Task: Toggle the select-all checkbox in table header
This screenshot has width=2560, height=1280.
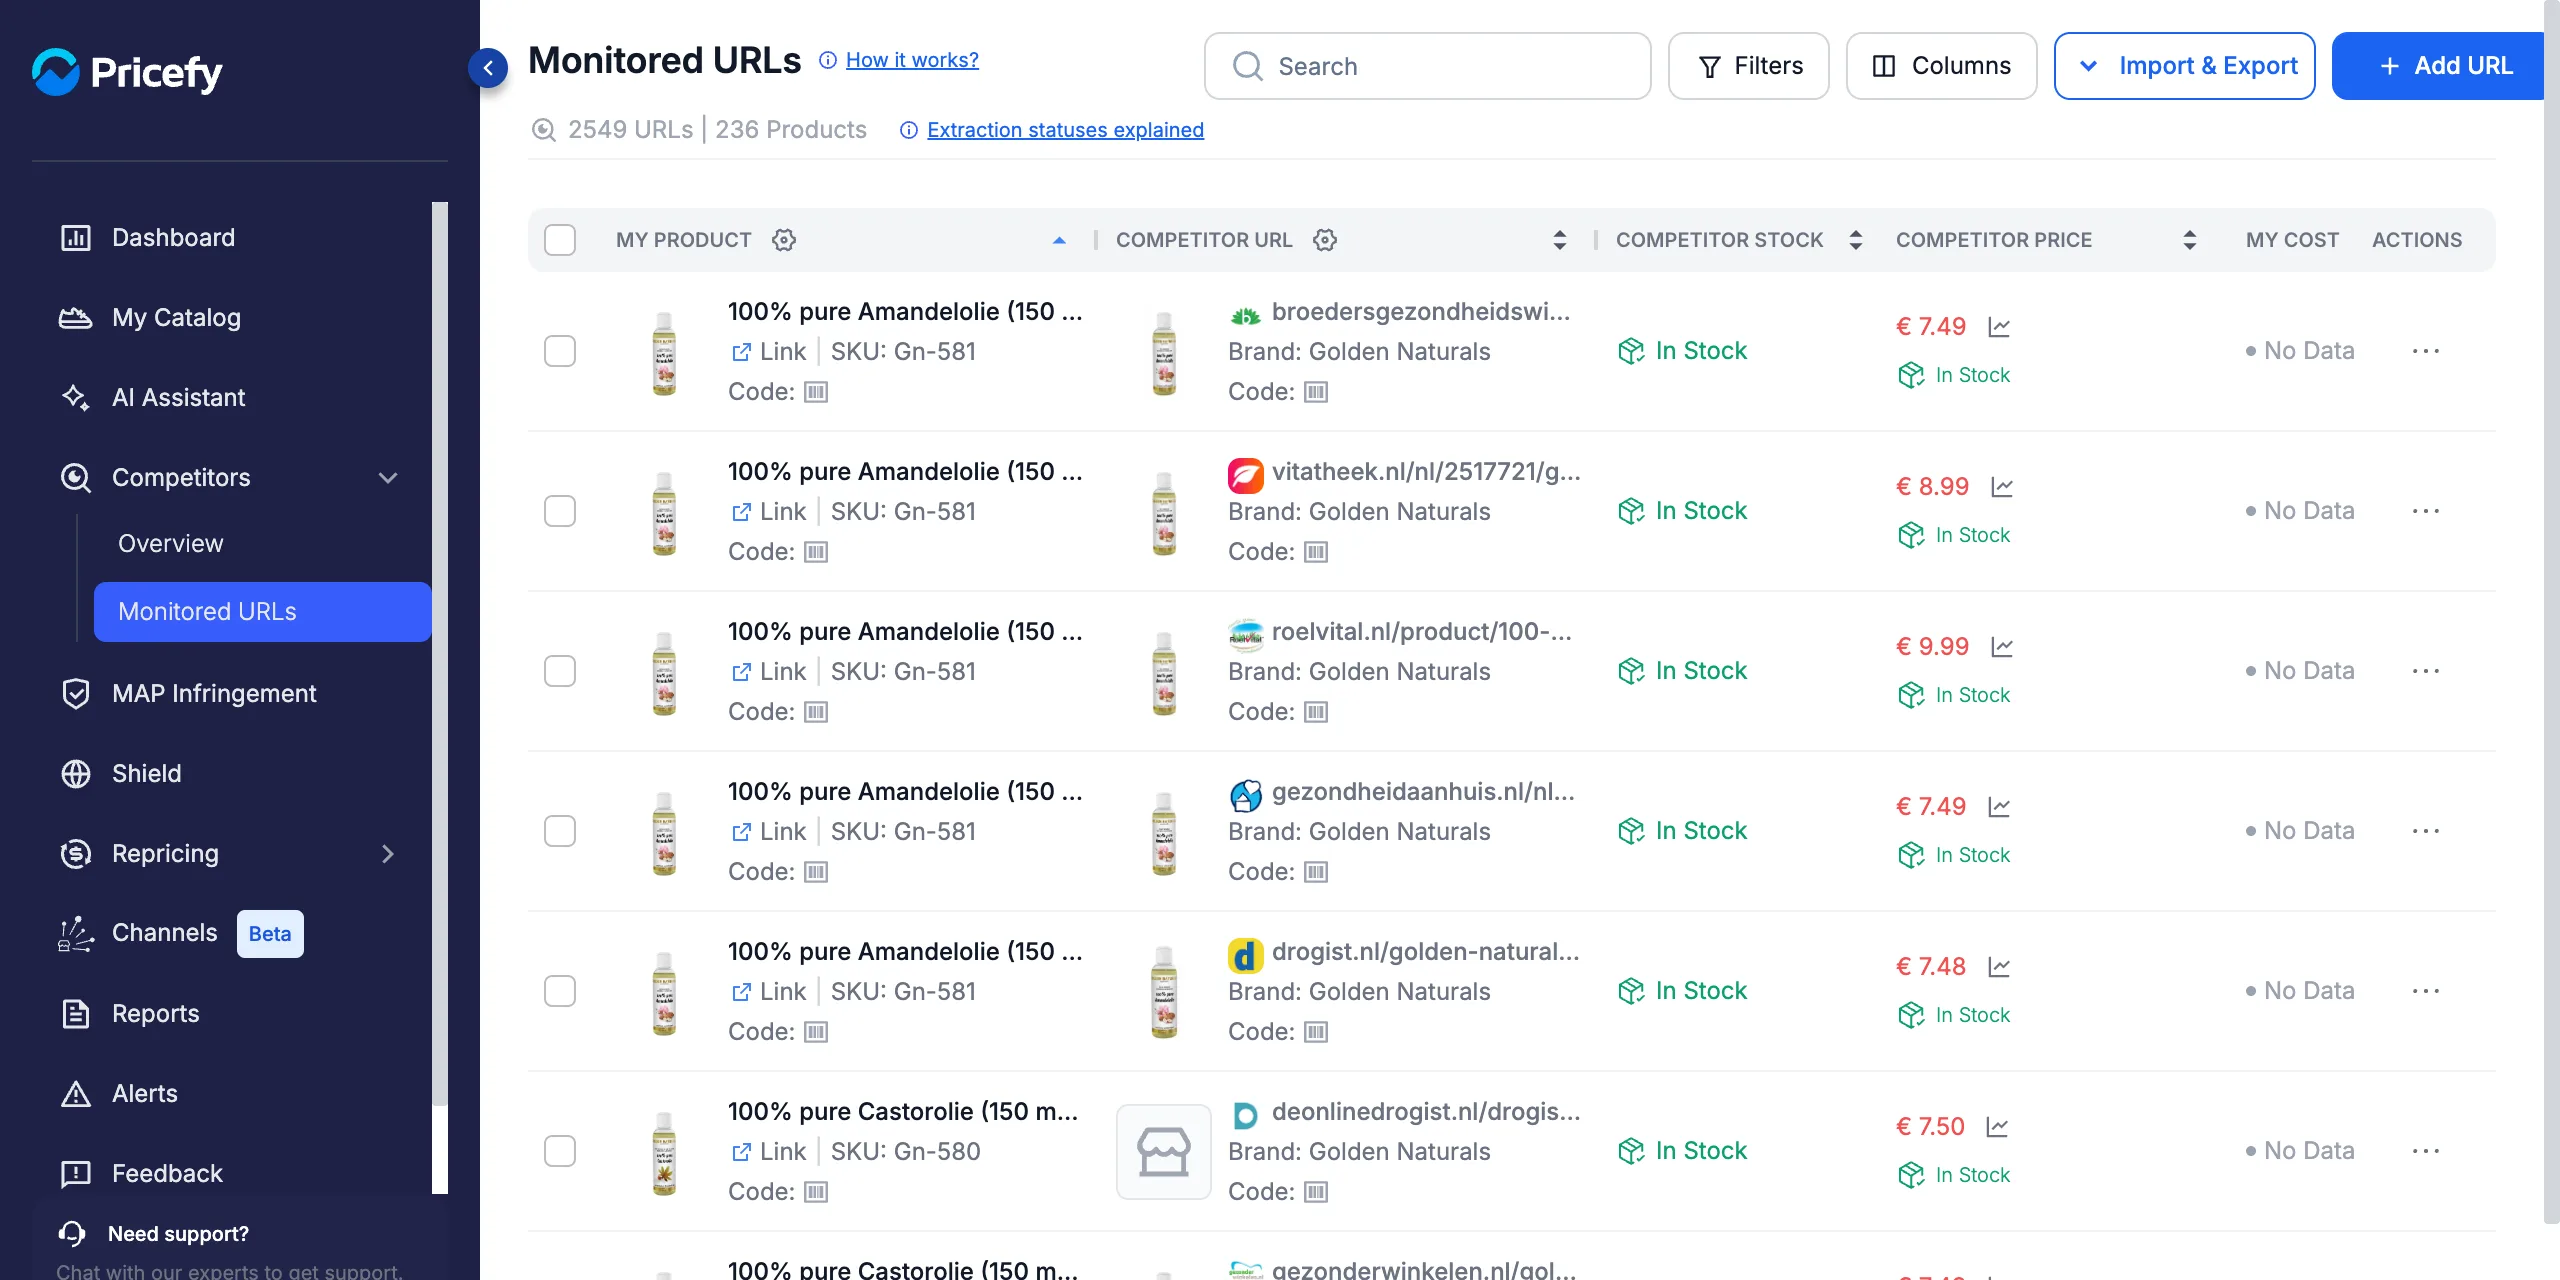Action: tap(560, 240)
